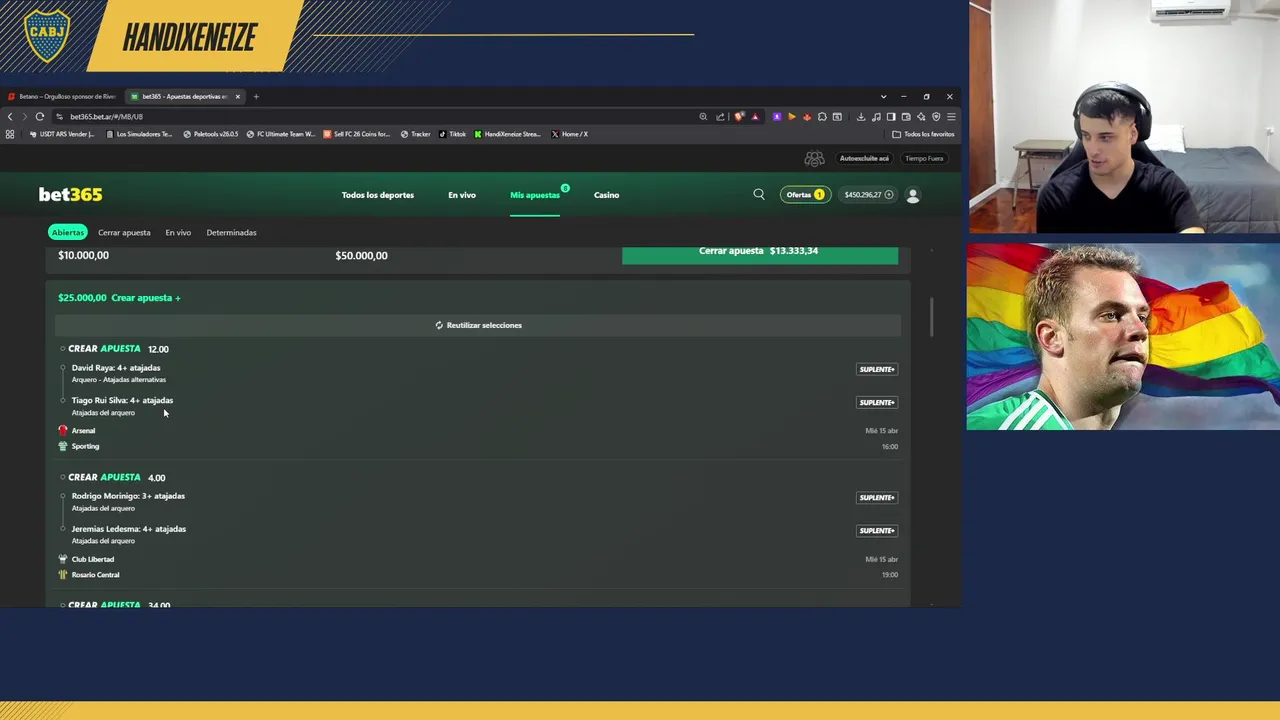Open the Leo AI sparkle icon
This screenshot has width=1280, height=720.
921,116
